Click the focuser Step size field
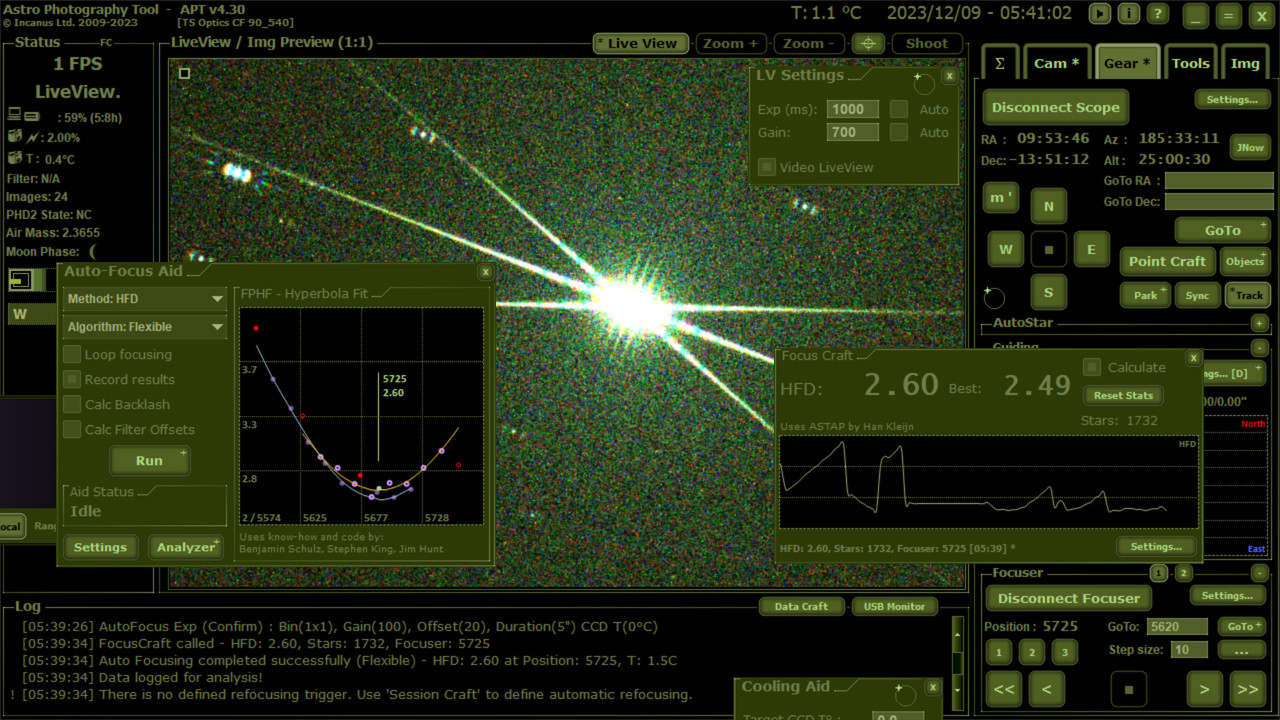The image size is (1280, 720). coord(1189,650)
